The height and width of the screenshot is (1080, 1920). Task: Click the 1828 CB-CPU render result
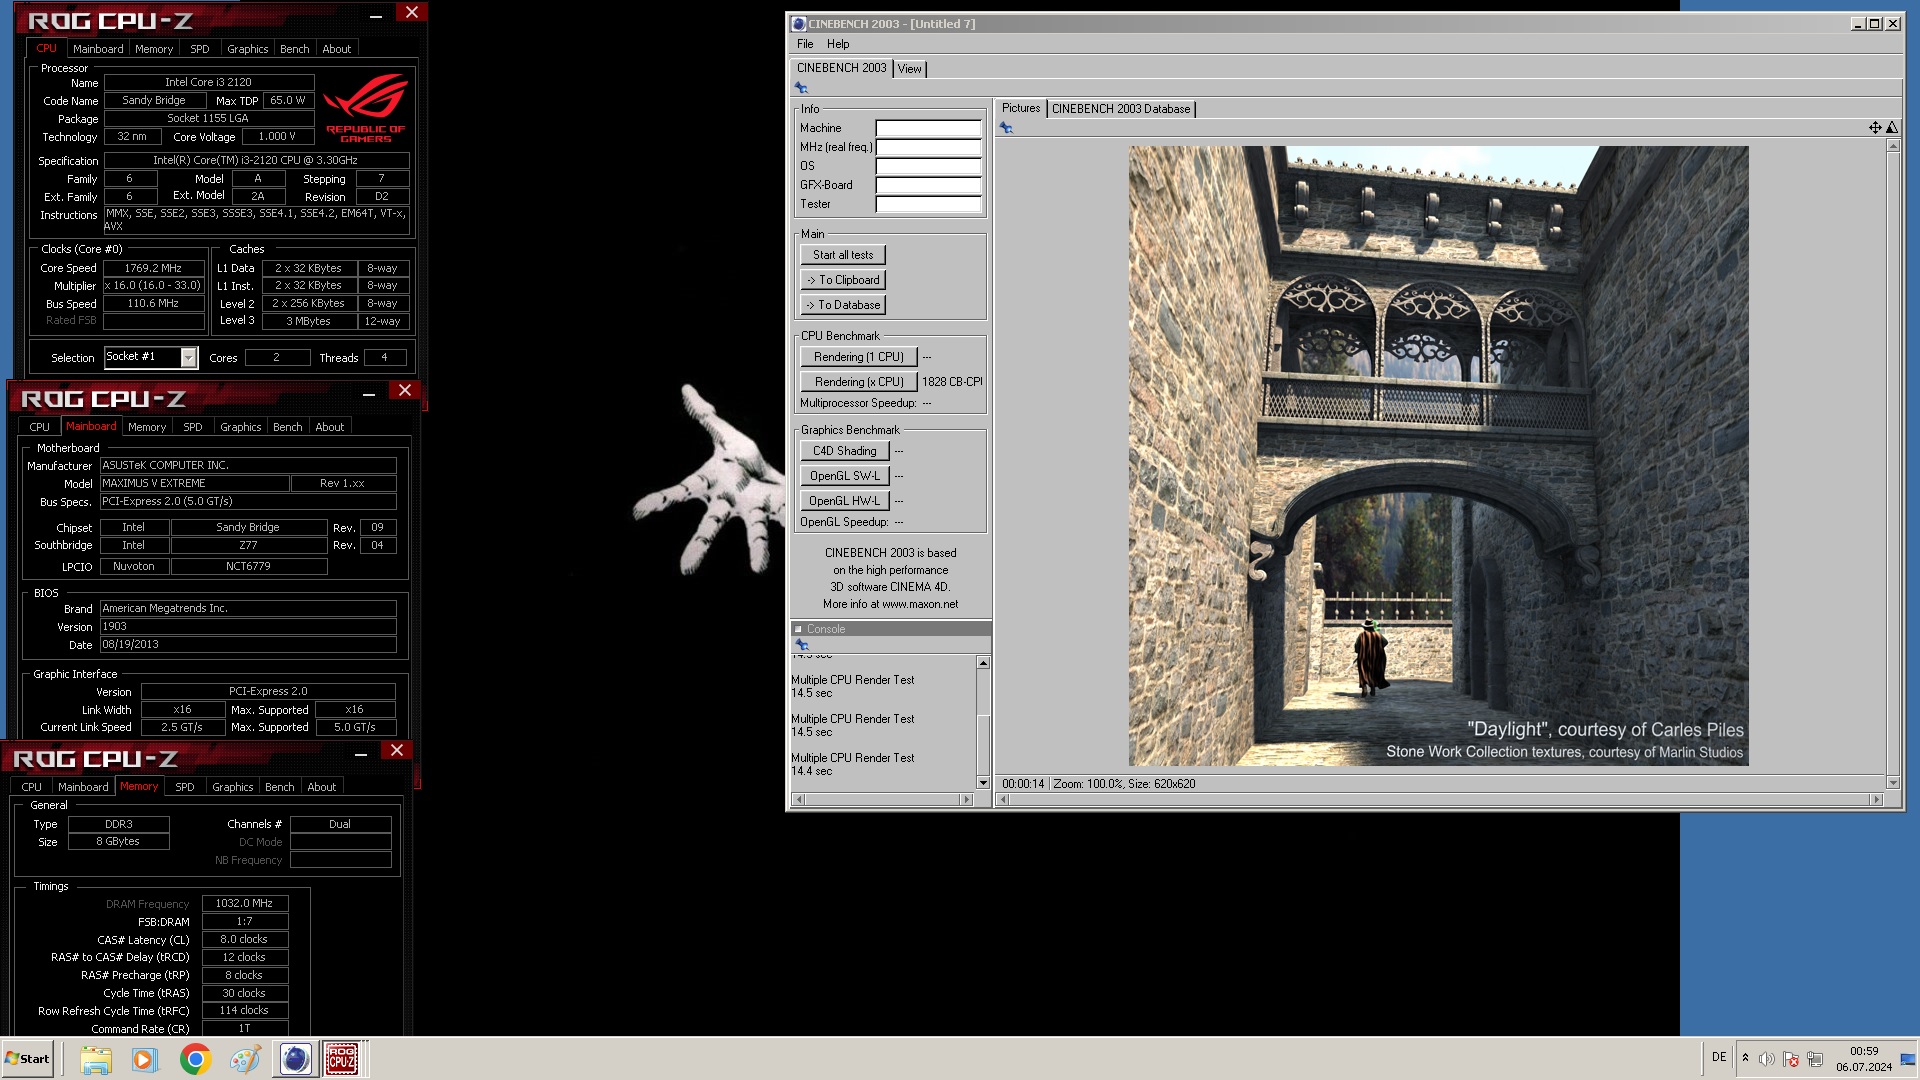tap(952, 382)
